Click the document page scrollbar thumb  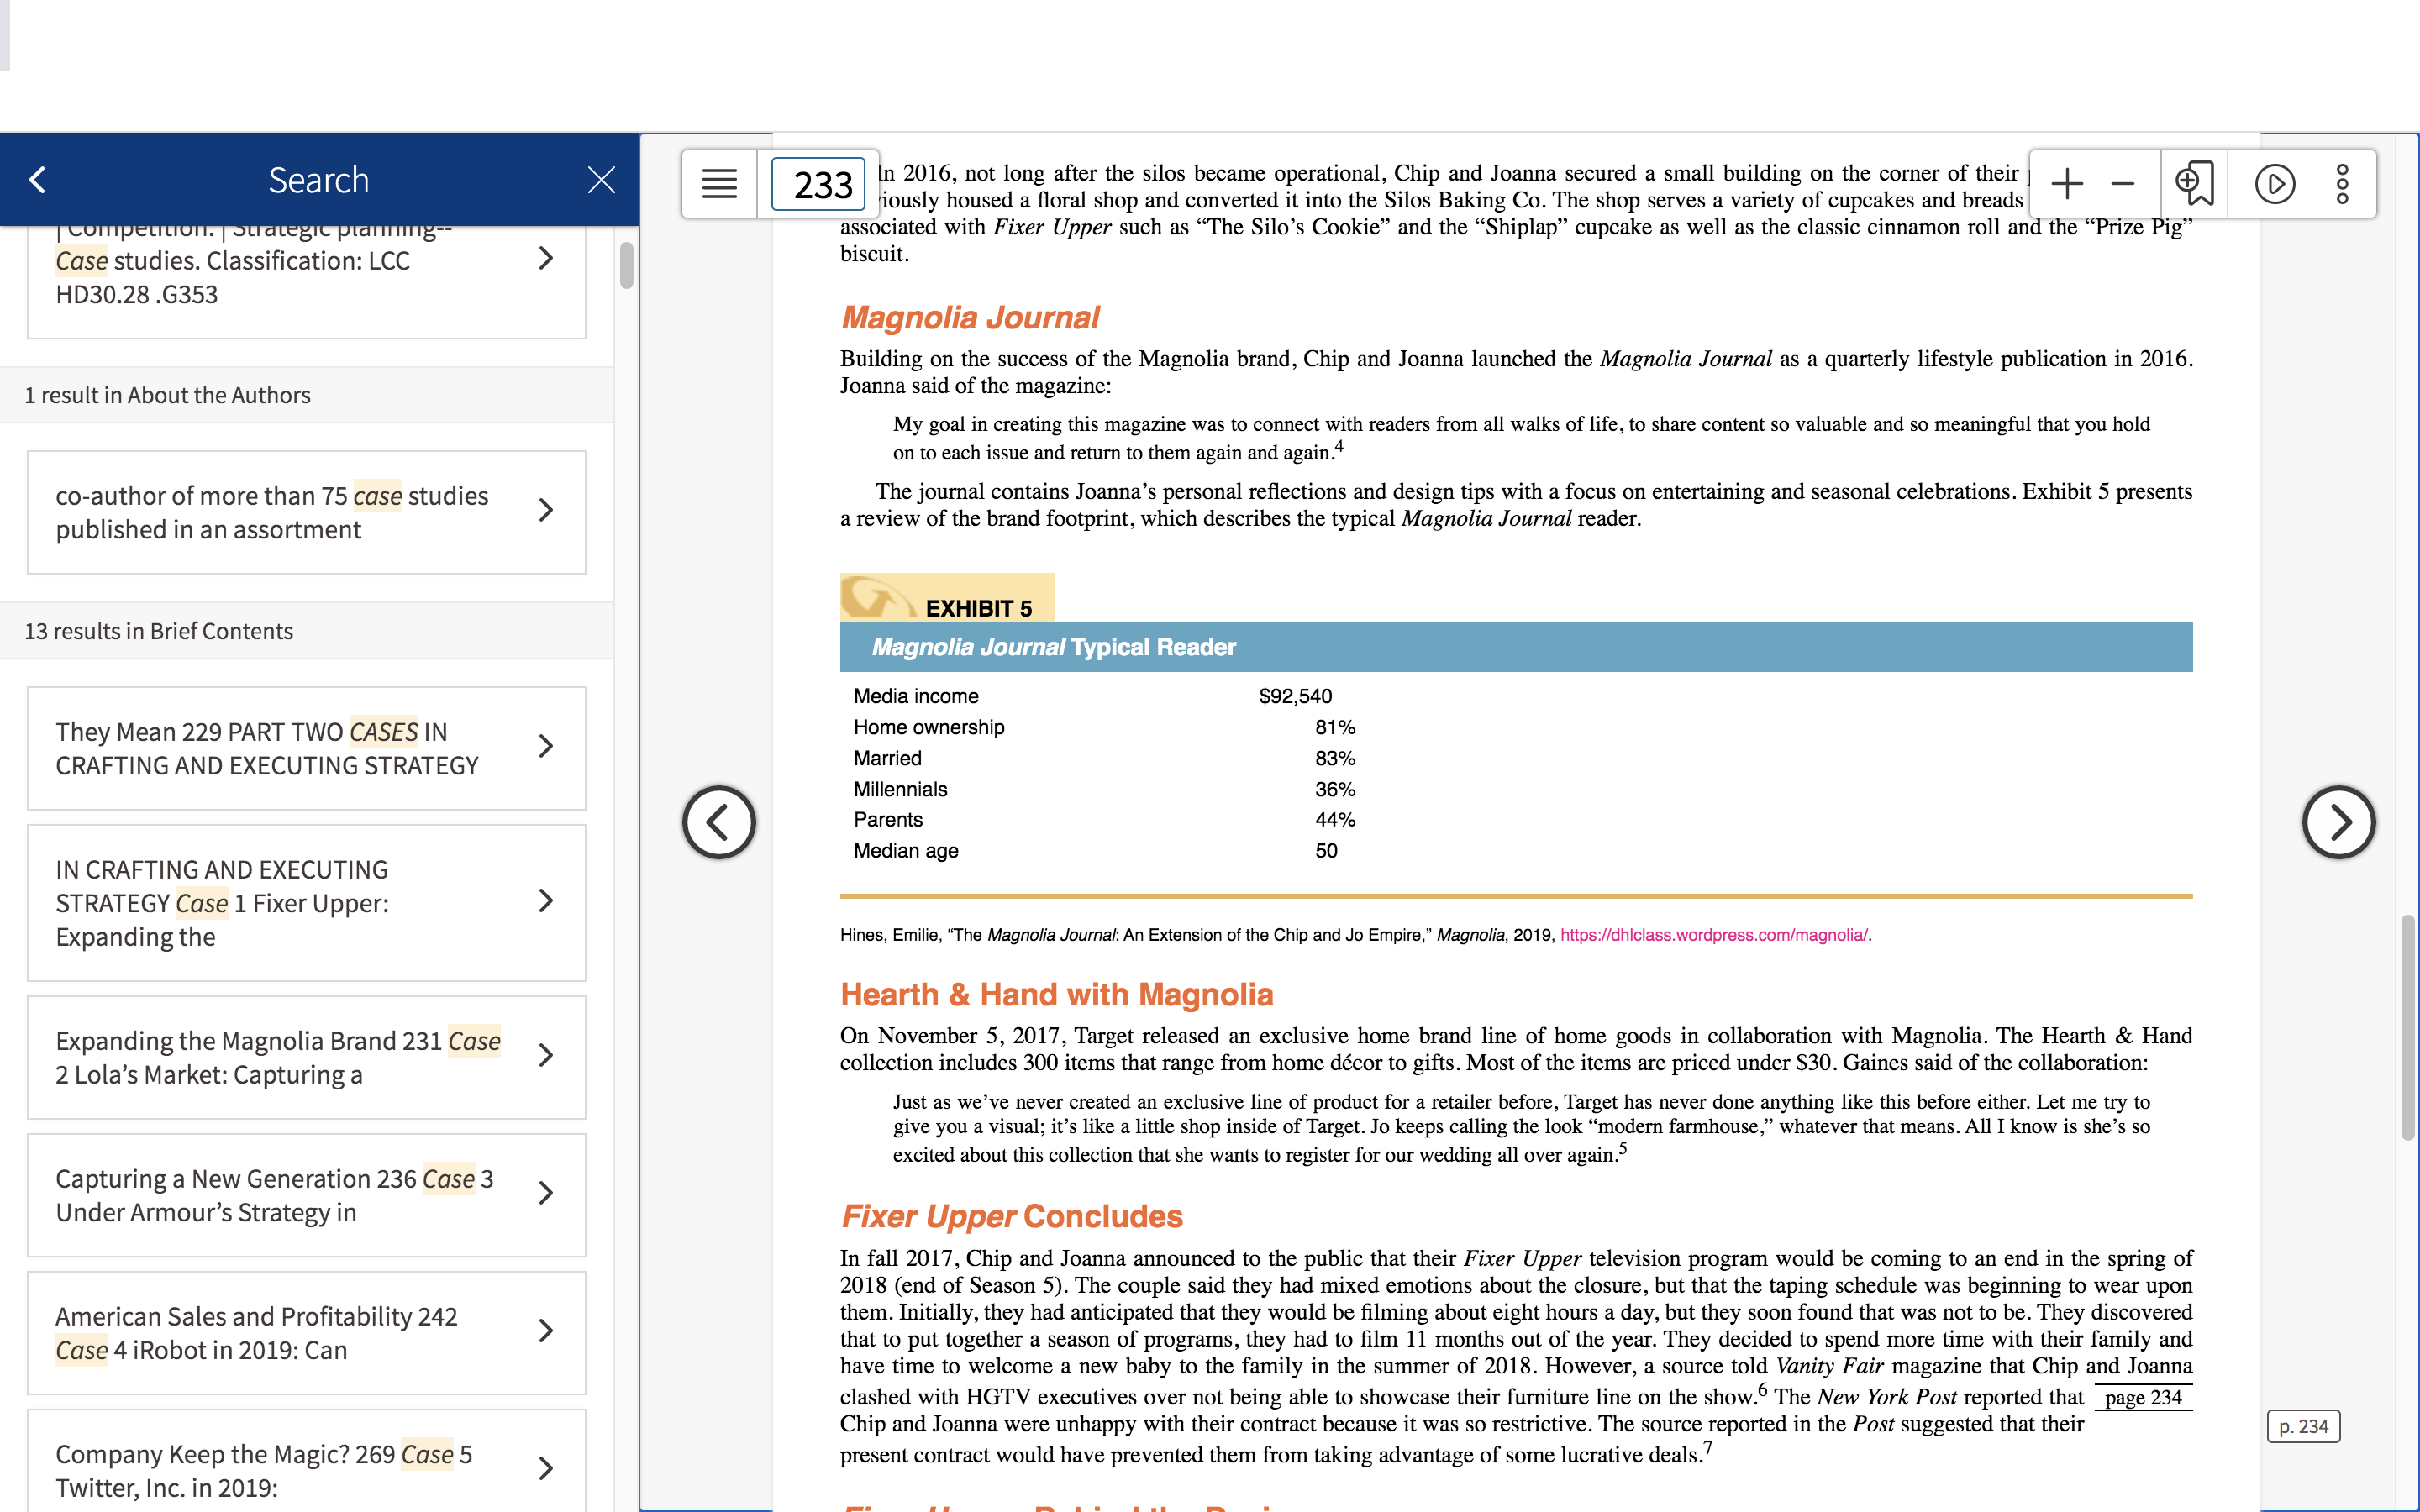2408,1027
